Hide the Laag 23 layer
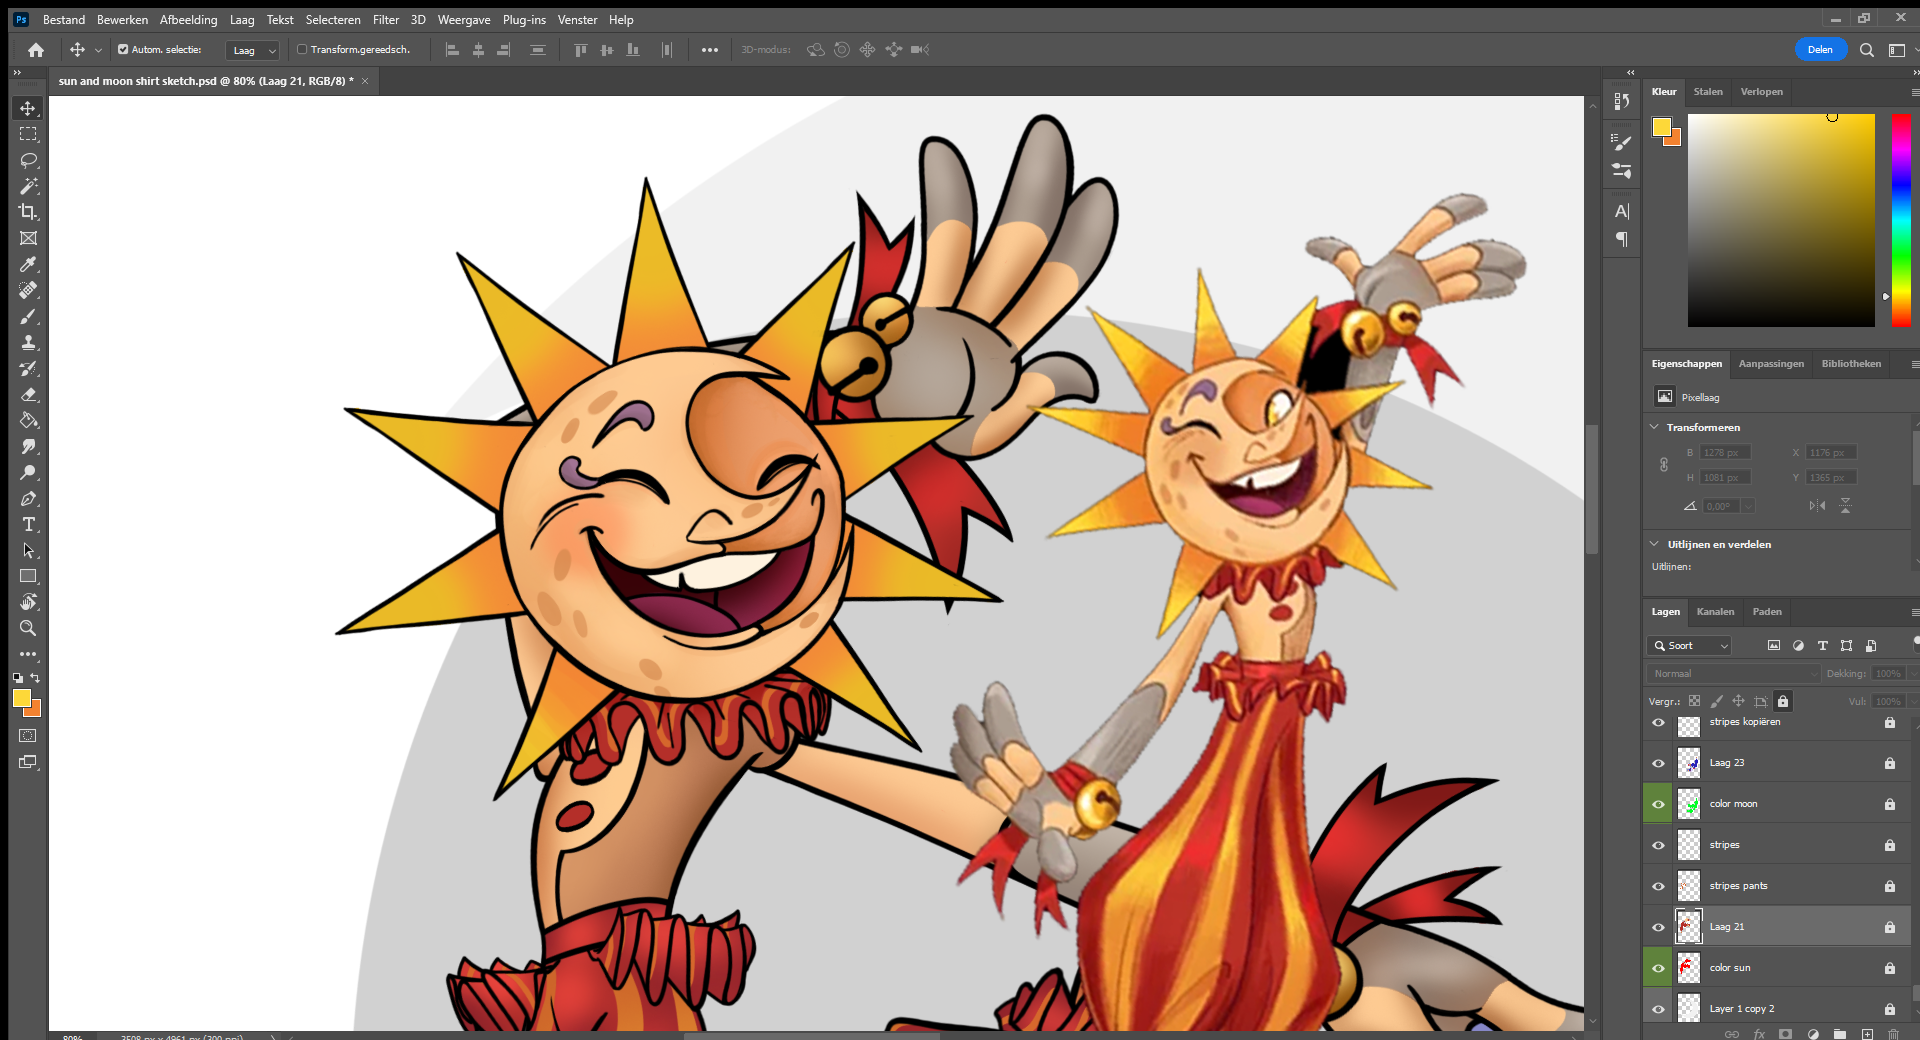The height and width of the screenshot is (1040, 1920). pyautogui.click(x=1658, y=763)
